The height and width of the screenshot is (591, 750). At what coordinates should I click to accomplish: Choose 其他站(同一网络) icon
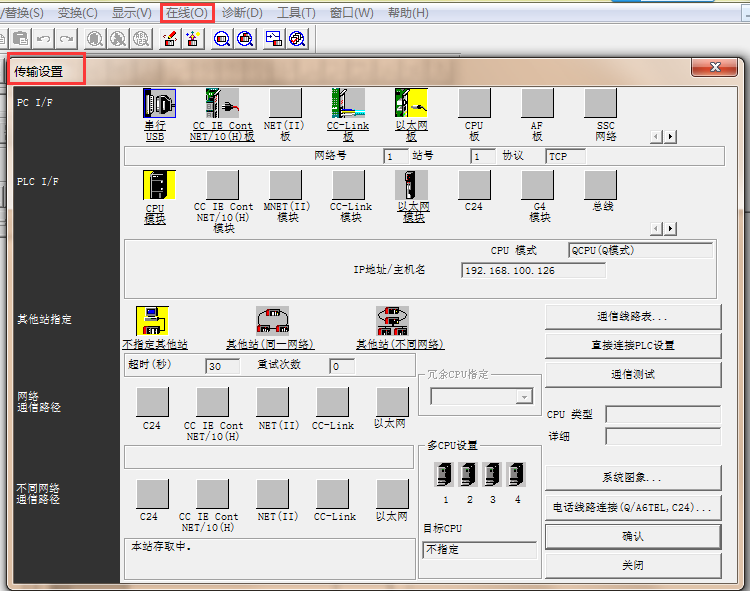(272, 321)
